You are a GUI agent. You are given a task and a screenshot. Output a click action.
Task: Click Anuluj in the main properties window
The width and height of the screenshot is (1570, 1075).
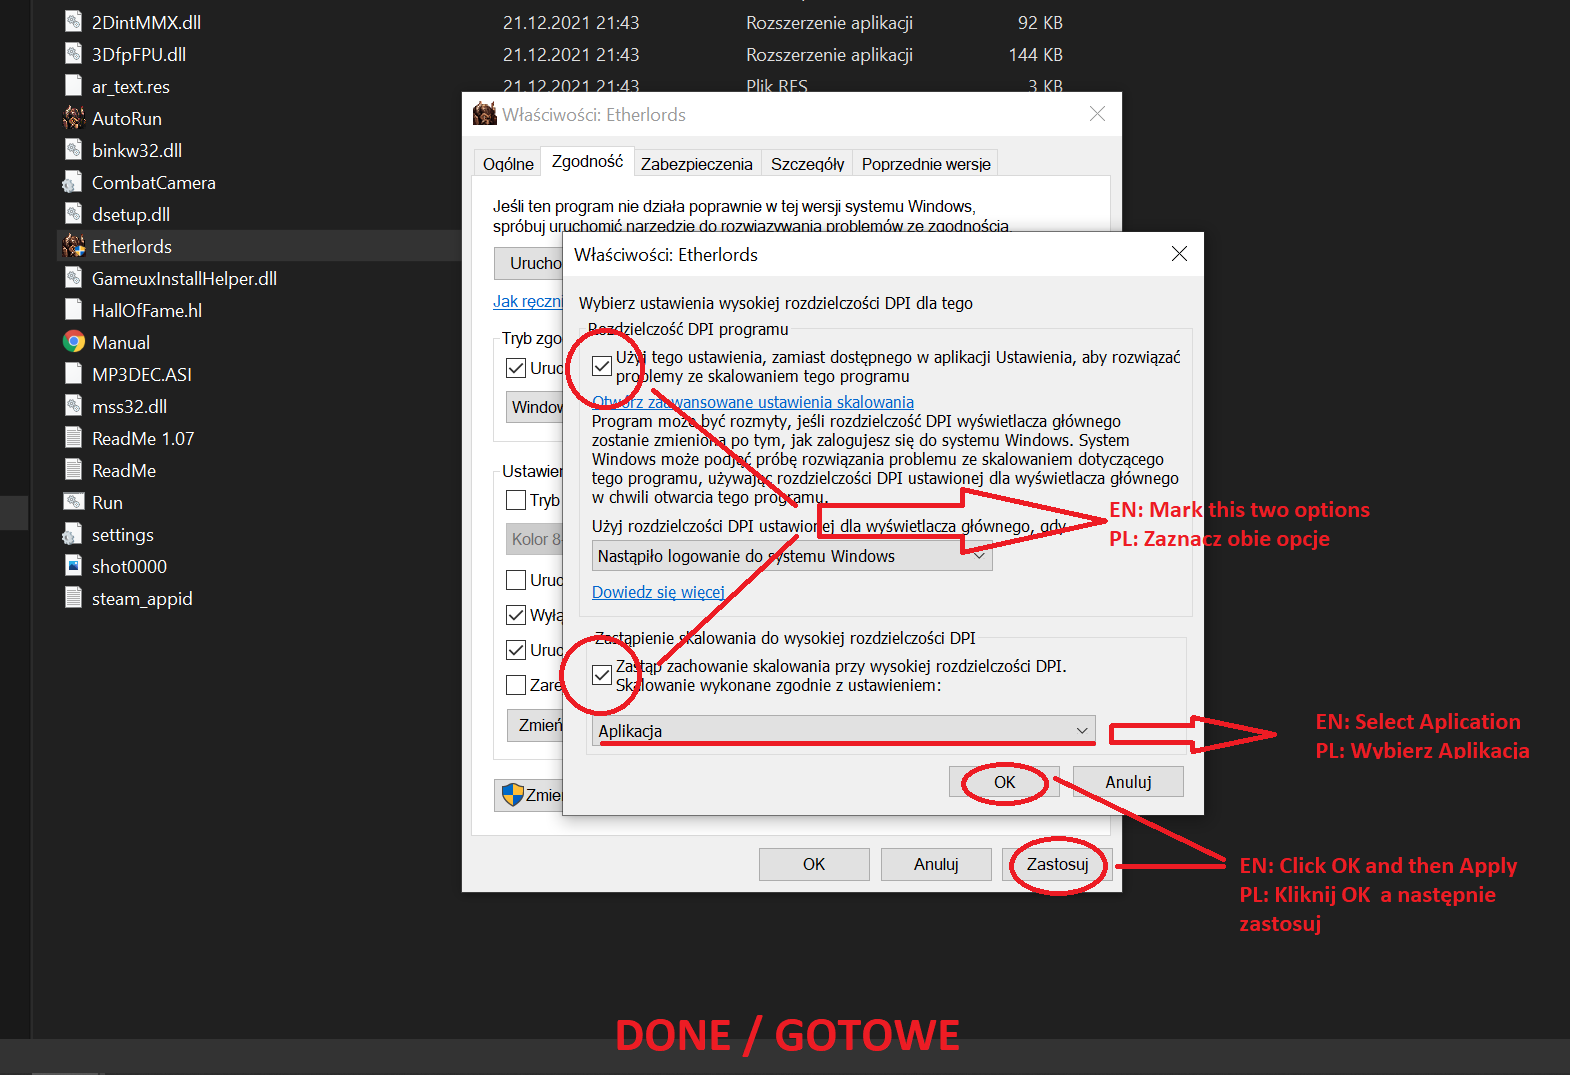[x=936, y=864]
